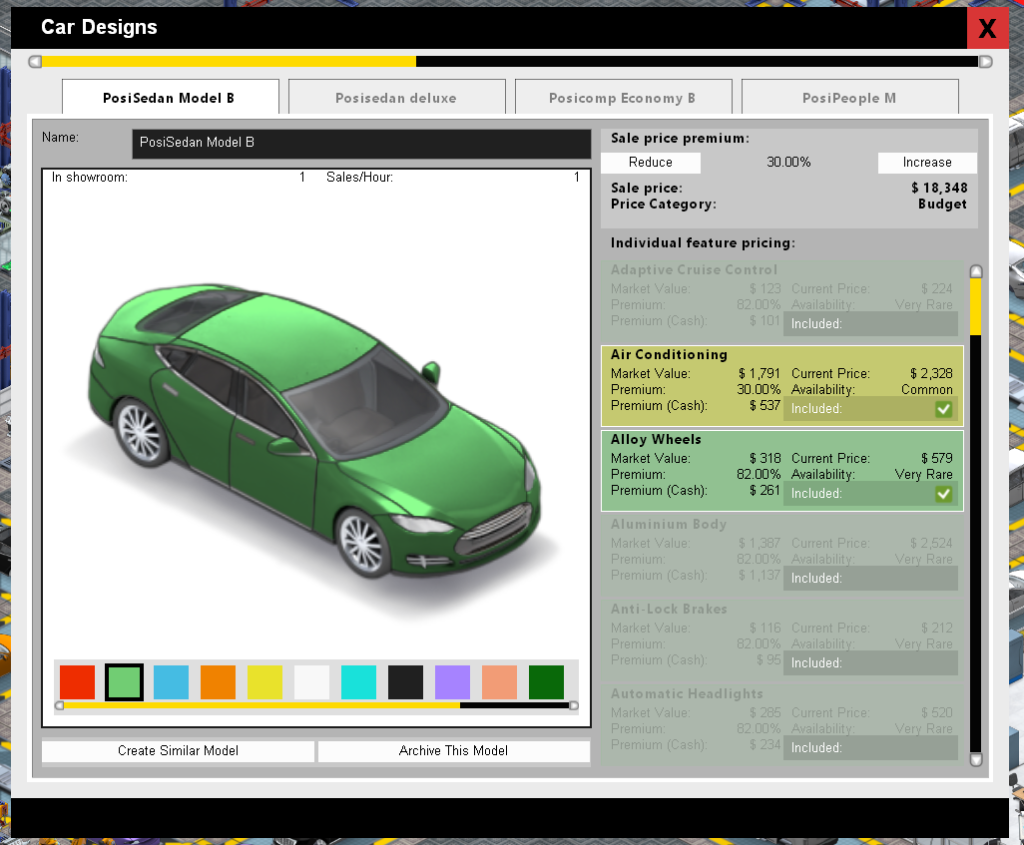Increase the sale price premium

click(927, 162)
